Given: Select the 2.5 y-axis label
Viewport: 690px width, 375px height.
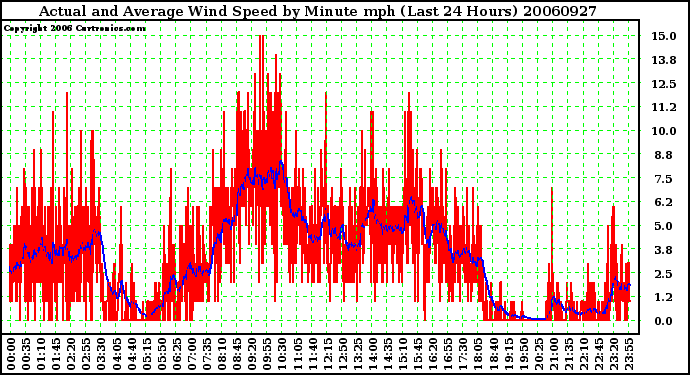Looking at the screenshot, I should click(x=664, y=274).
